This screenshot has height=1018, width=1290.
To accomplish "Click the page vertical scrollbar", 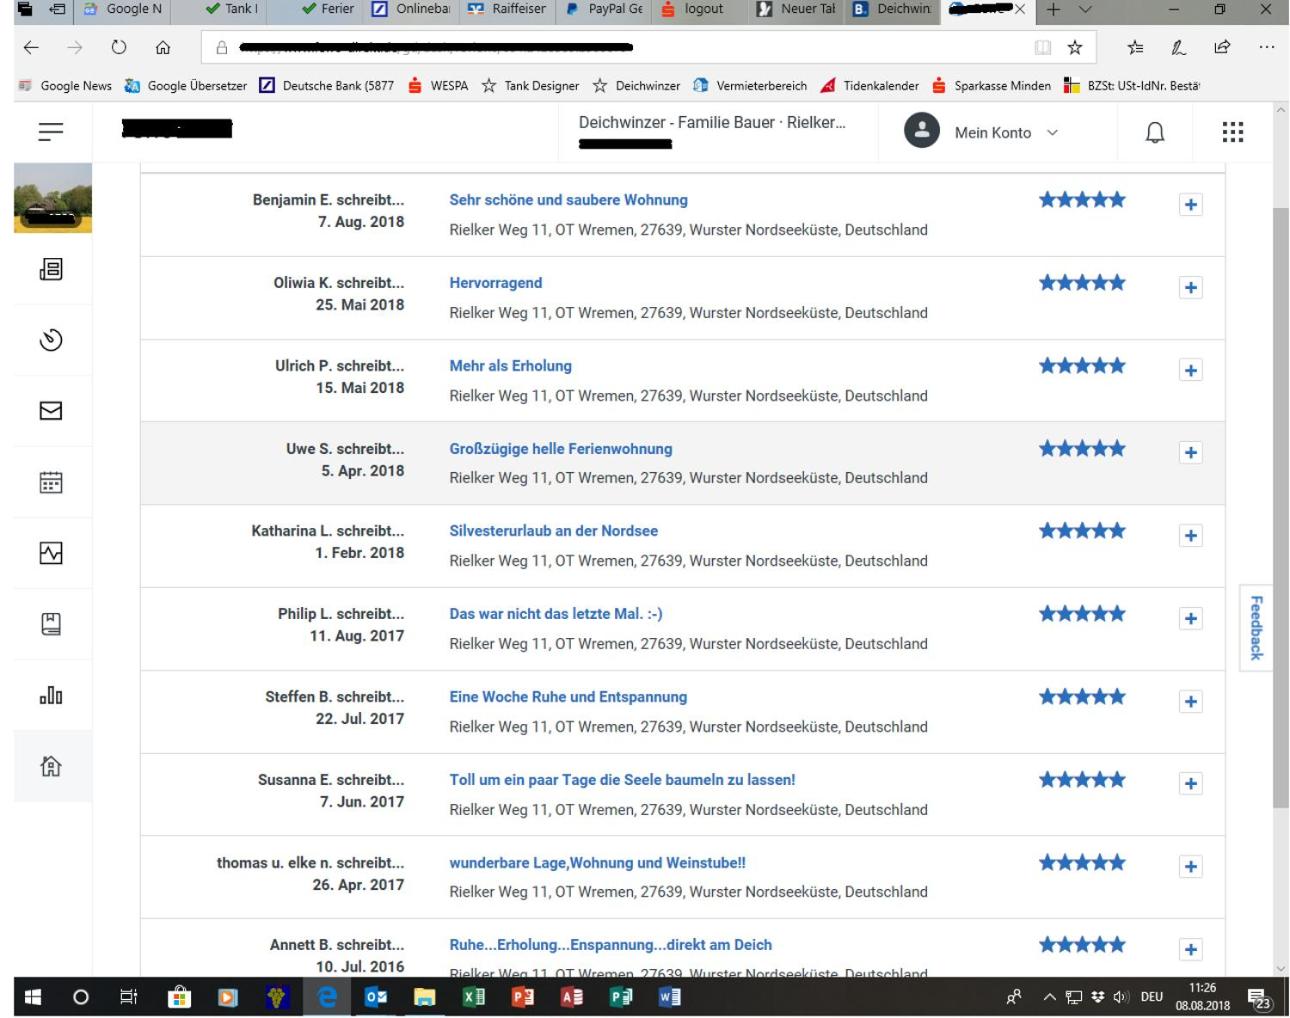I will tap(1281, 508).
